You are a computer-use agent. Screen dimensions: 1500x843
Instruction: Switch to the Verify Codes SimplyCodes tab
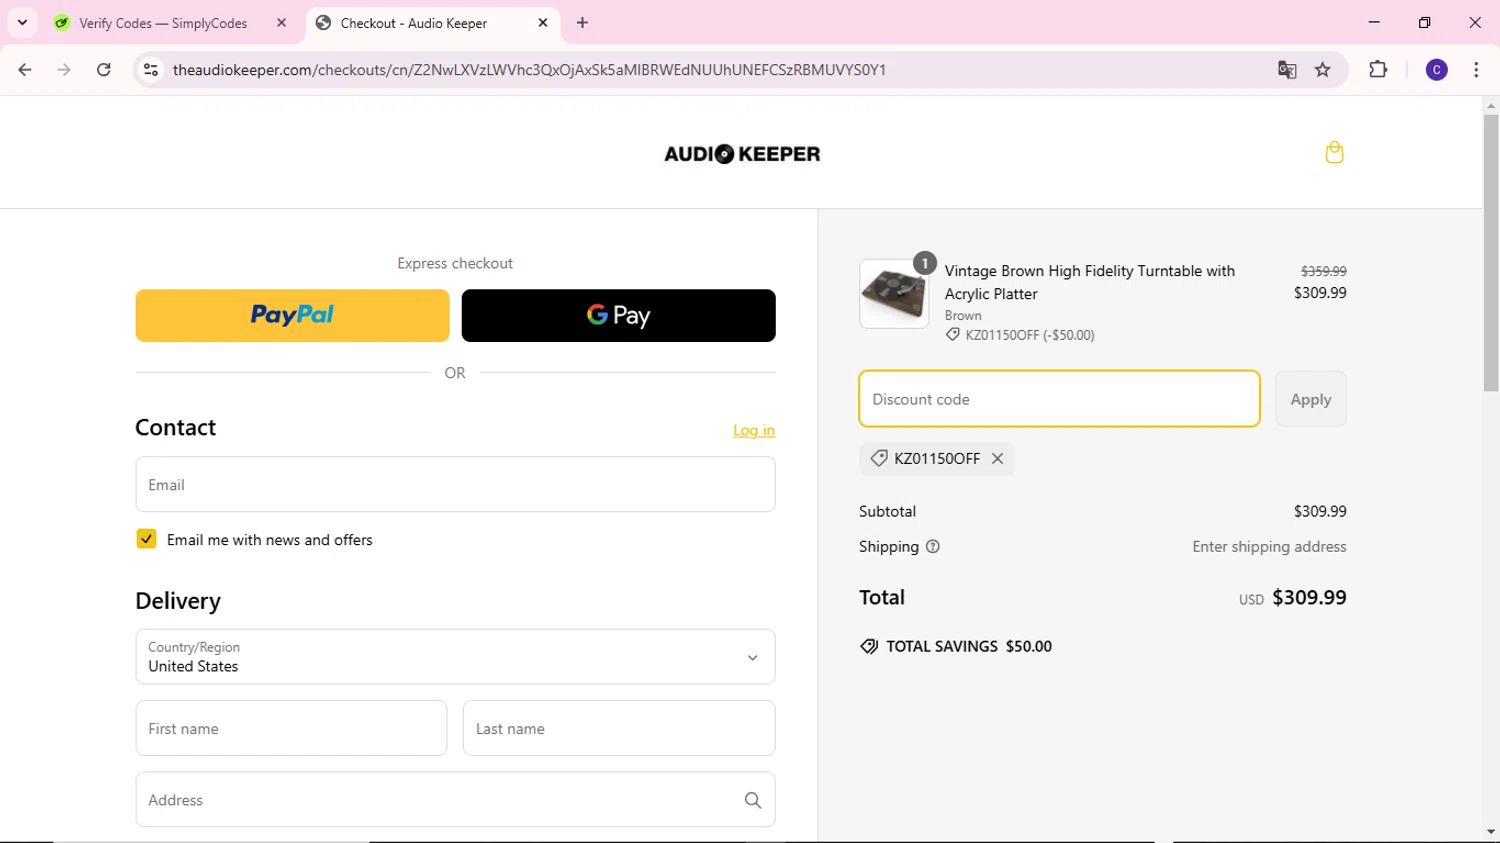pos(164,22)
